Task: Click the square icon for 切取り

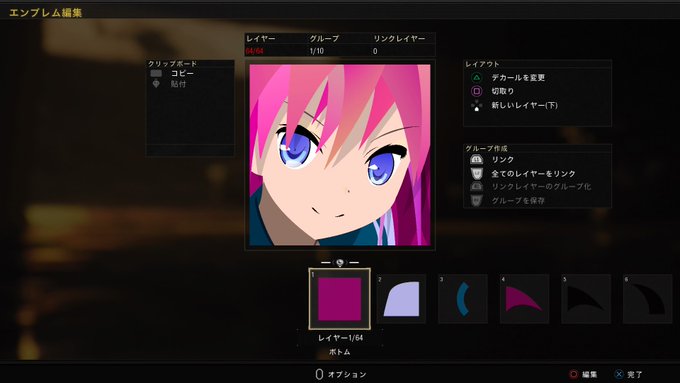Action: click(476, 91)
